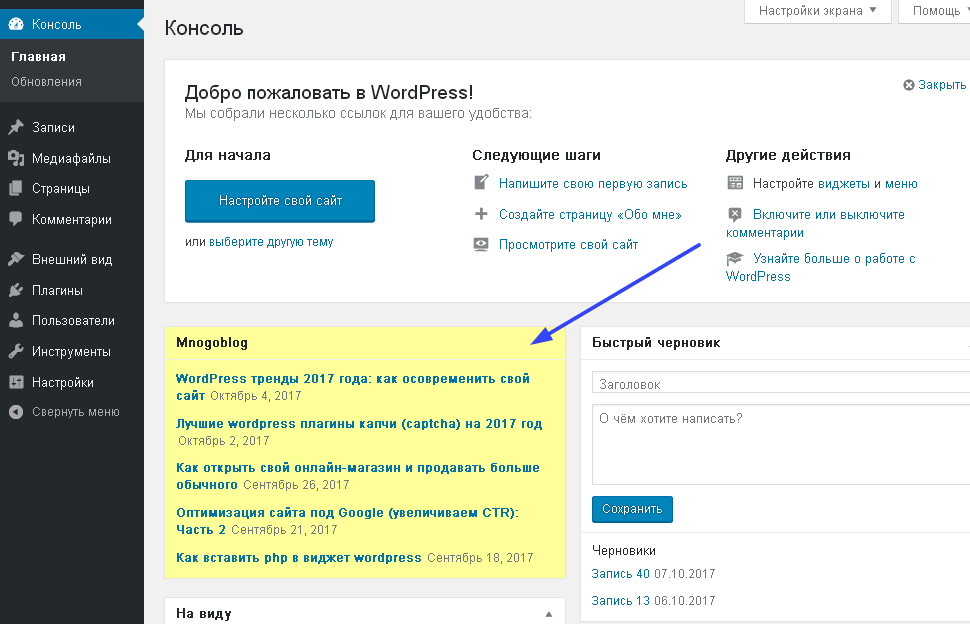The height and width of the screenshot is (624, 970).
Task: Open Лучшие wordpress плагины капчи article
Action: (359, 424)
